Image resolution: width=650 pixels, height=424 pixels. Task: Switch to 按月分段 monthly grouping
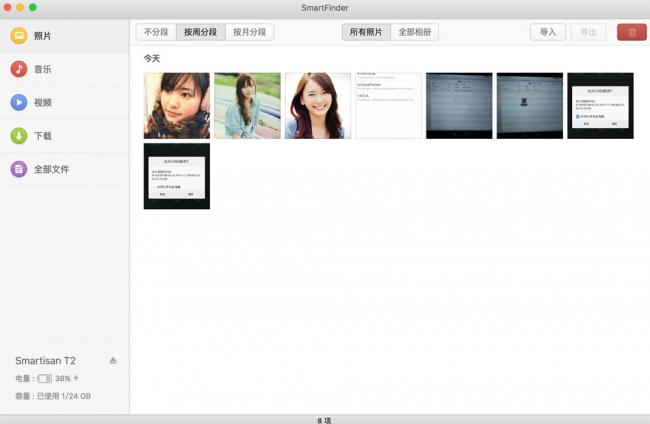249,32
